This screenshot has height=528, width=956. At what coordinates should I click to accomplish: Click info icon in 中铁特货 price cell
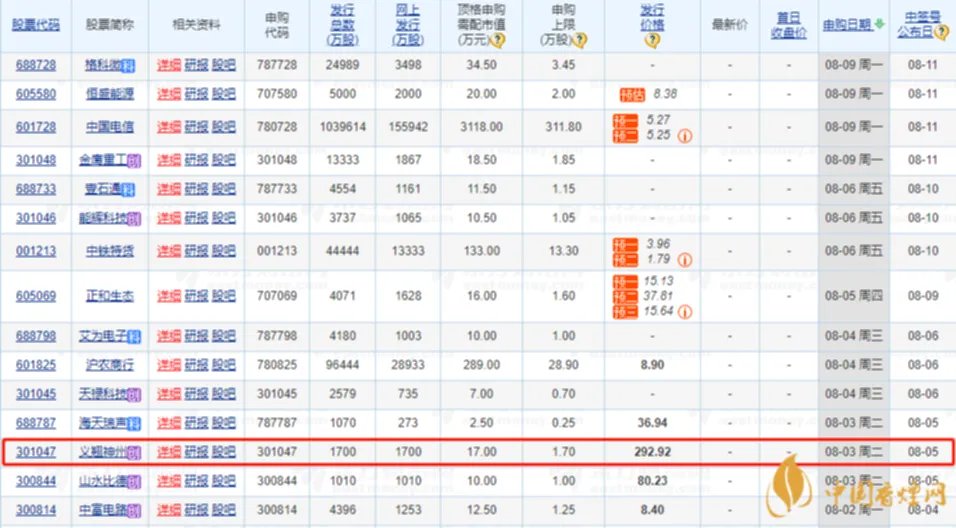(685, 260)
